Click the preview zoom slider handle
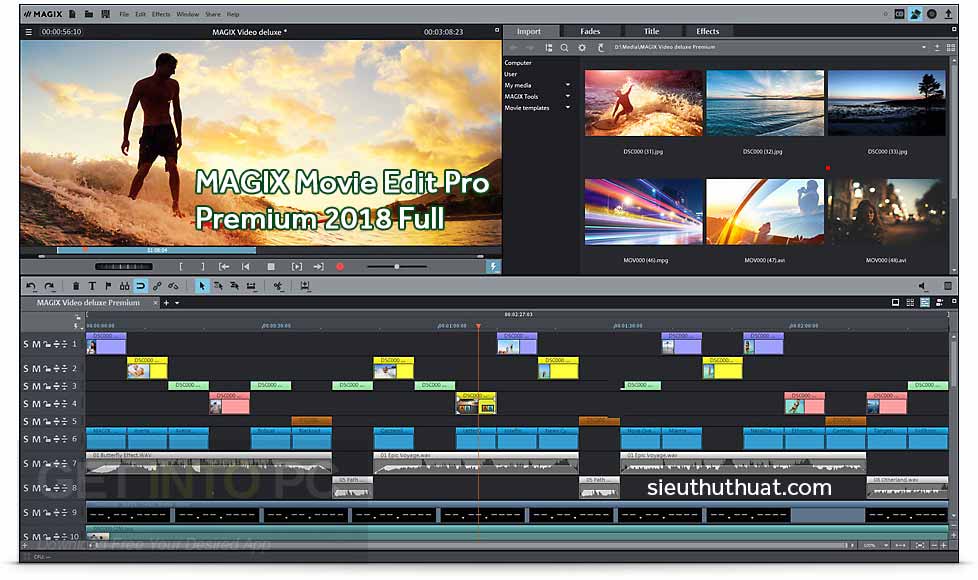Screen dimensions: 978x580 point(397,267)
